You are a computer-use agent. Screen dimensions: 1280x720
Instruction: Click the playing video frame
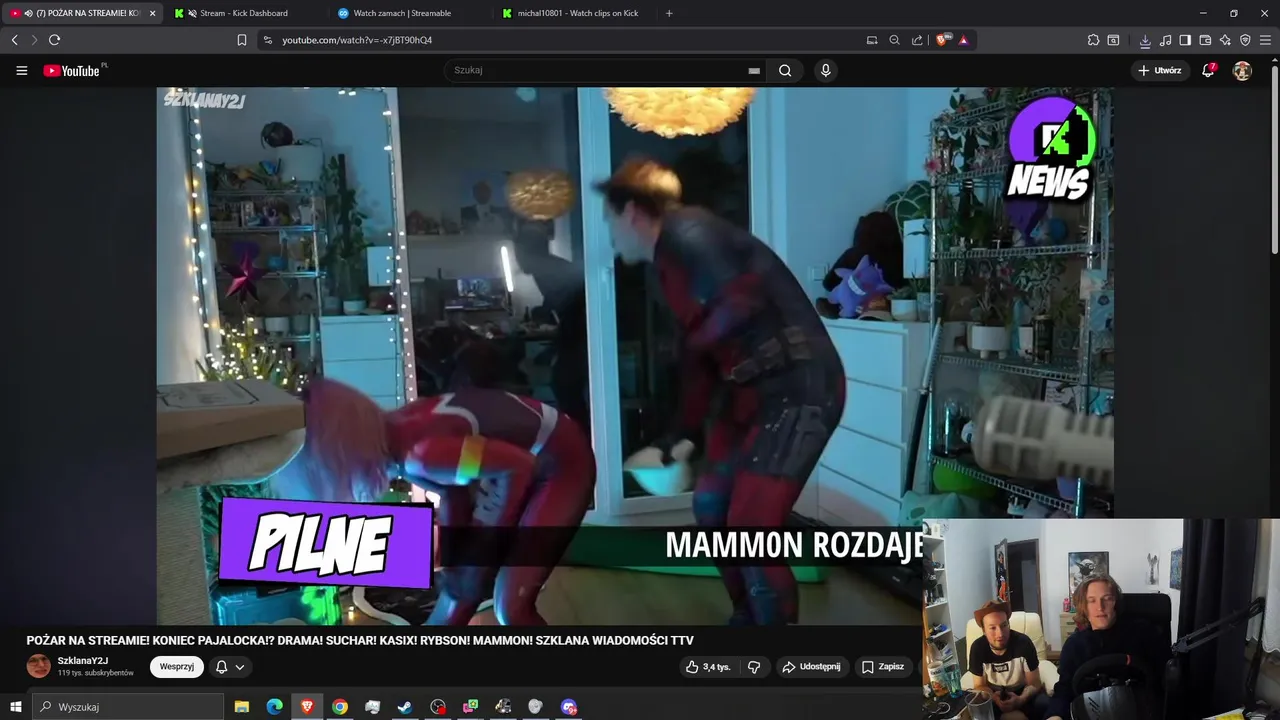pos(635,355)
